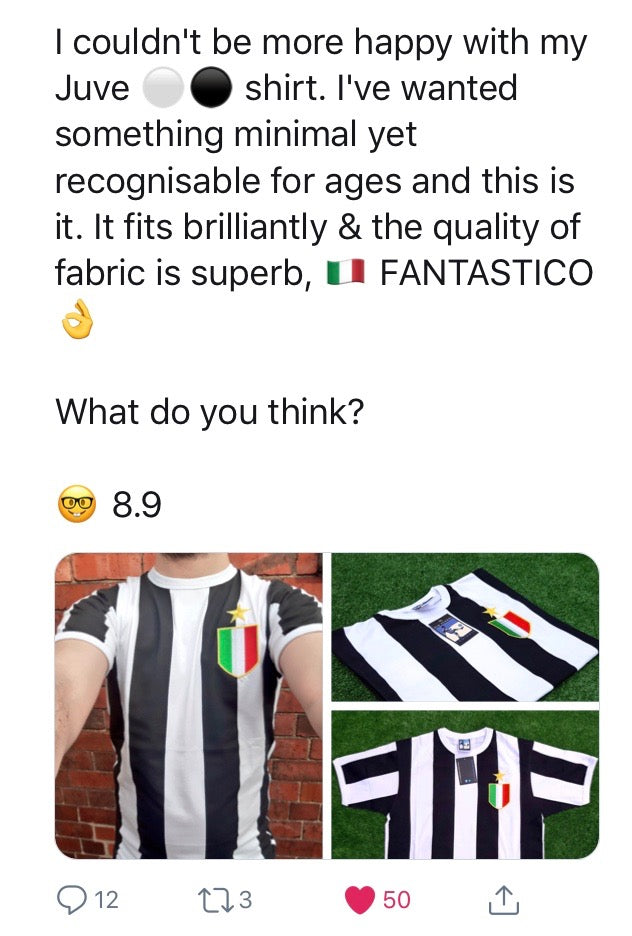Tap the OK hand emoji
Viewport: 632px width, 936px height.
click(x=78, y=320)
